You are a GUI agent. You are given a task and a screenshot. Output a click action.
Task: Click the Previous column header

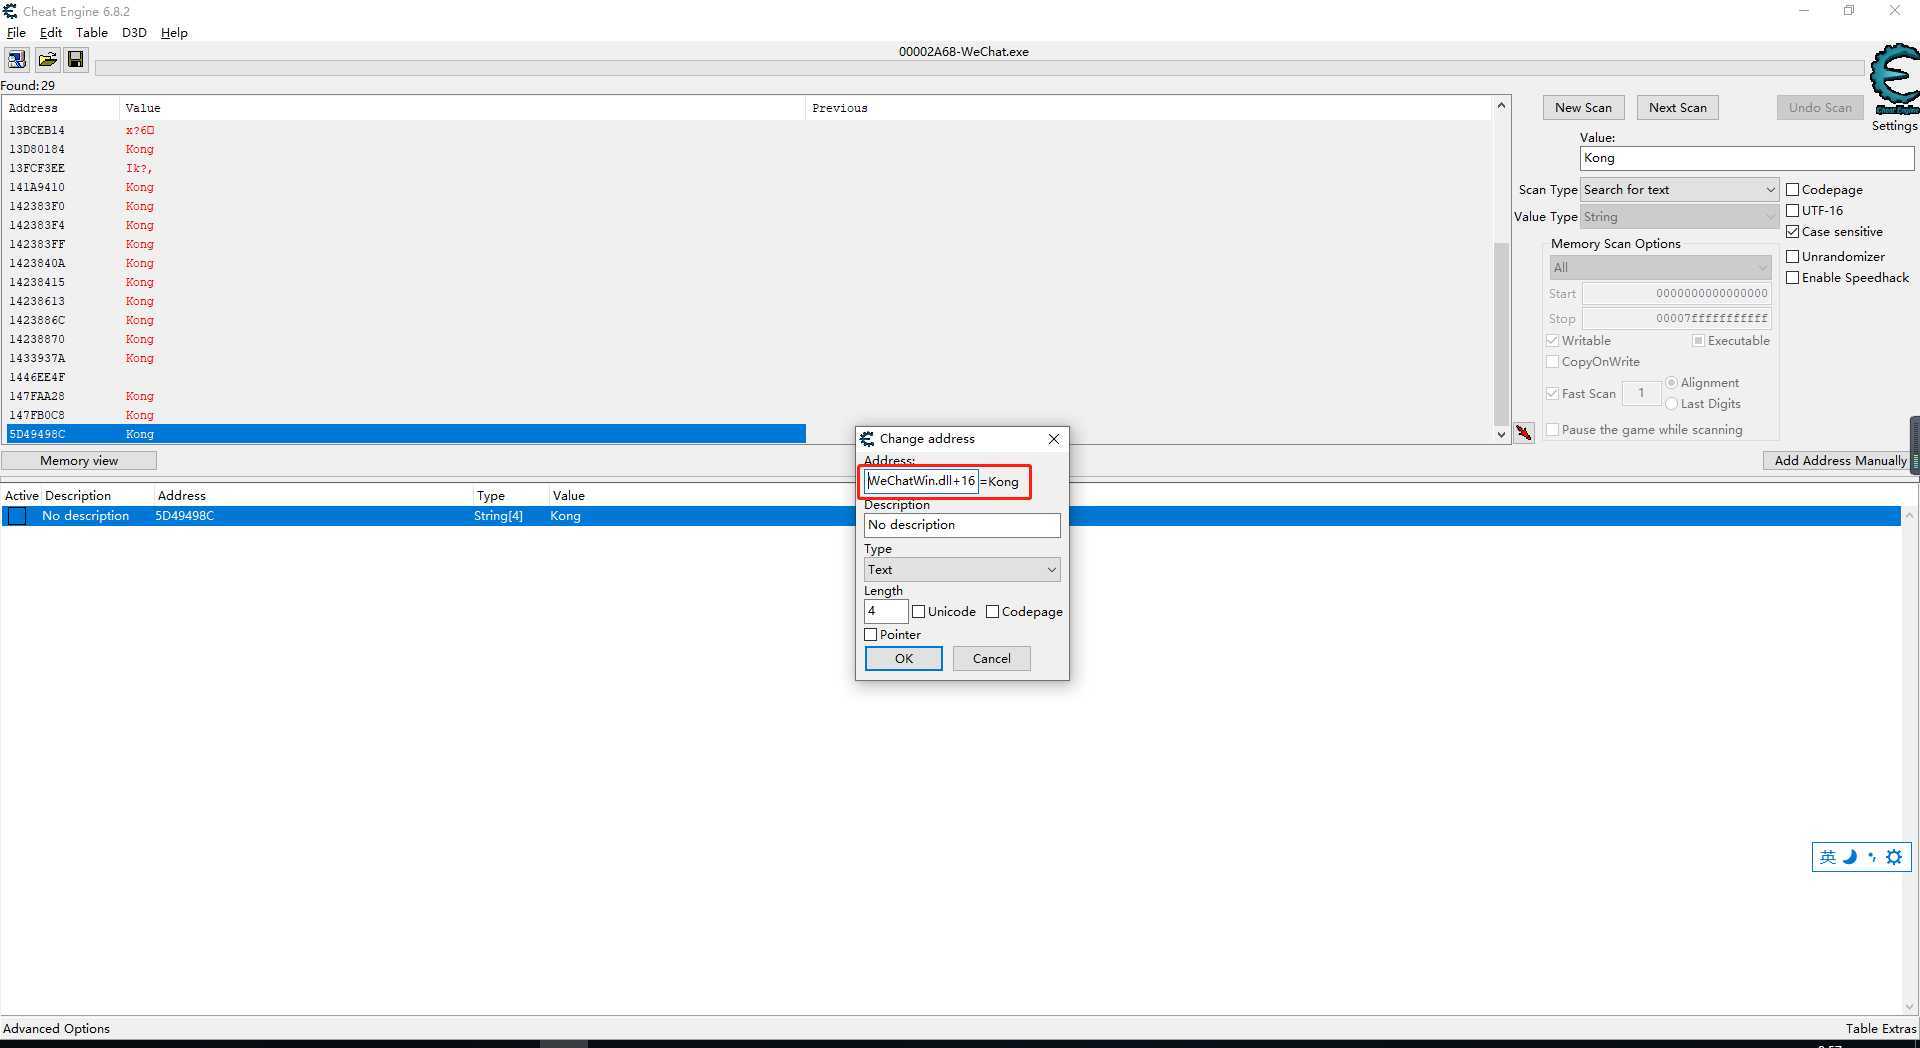[x=1148, y=108]
